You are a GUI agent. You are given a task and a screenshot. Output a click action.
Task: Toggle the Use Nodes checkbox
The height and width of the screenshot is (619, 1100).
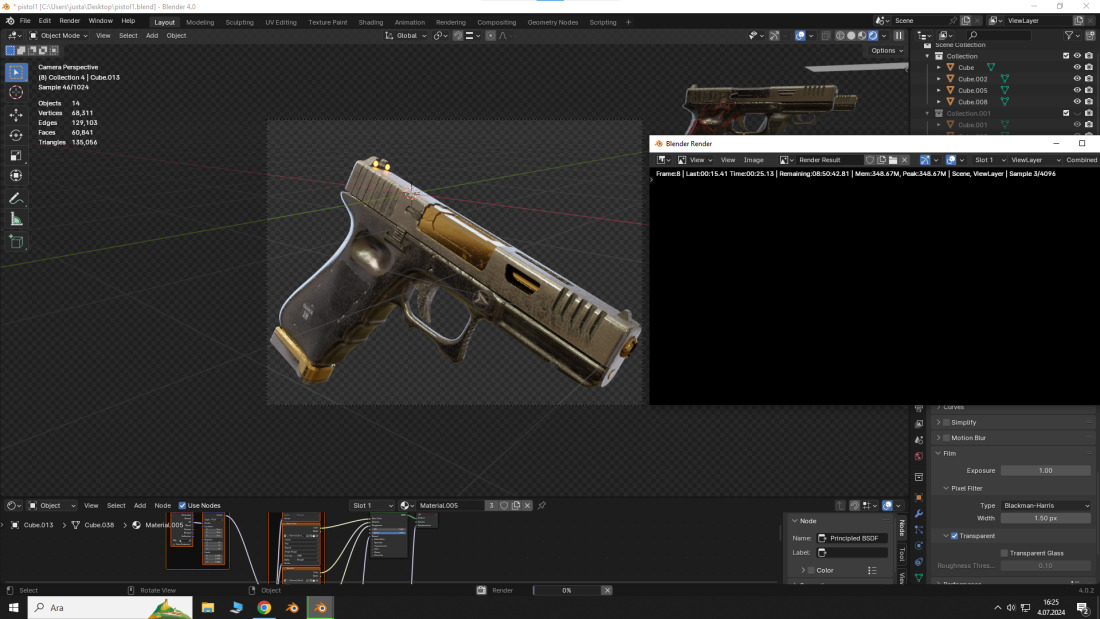click(x=182, y=505)
